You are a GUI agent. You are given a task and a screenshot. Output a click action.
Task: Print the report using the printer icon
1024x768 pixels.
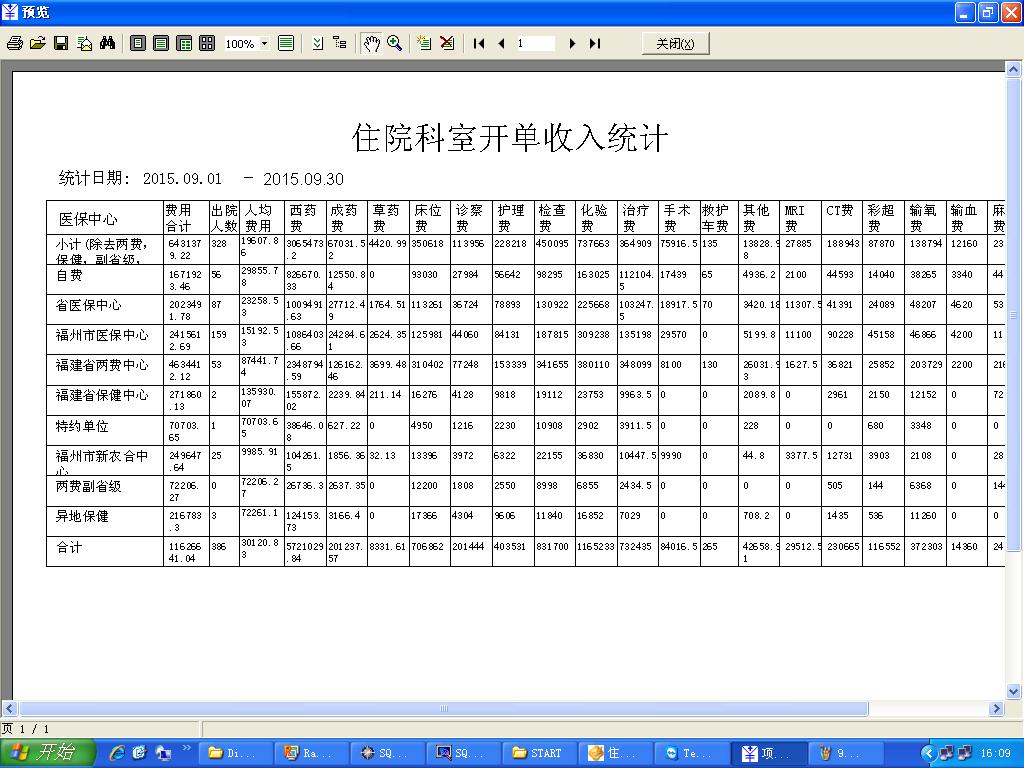(14, 44)
